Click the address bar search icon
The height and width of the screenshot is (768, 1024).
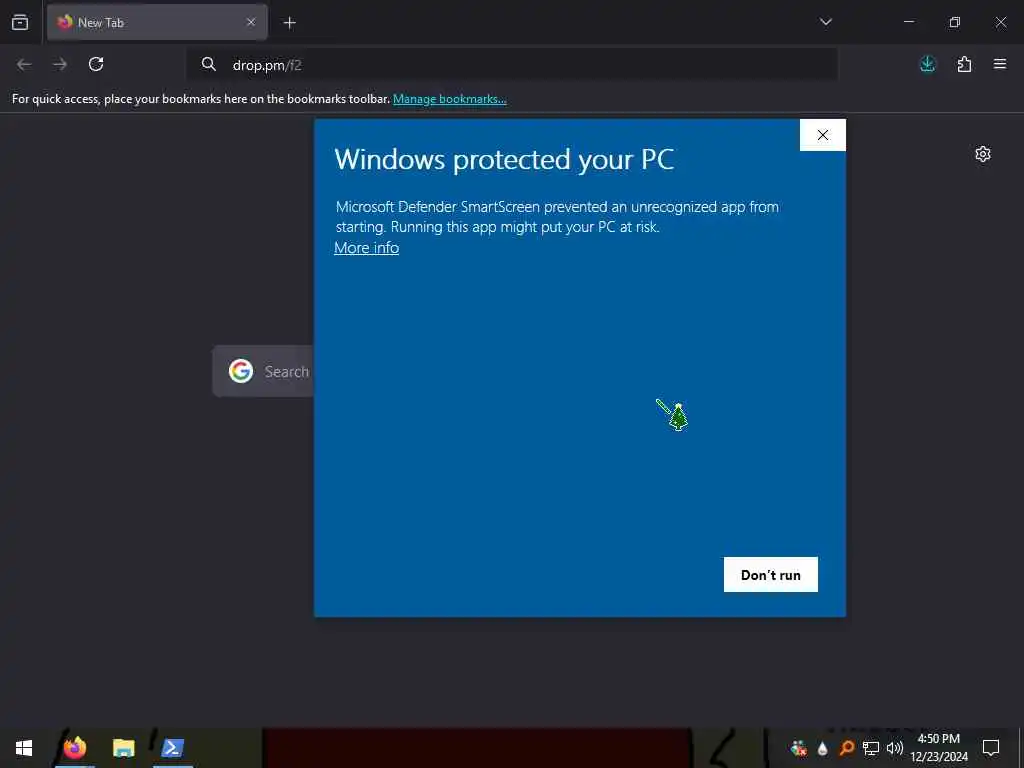(208, 64)
